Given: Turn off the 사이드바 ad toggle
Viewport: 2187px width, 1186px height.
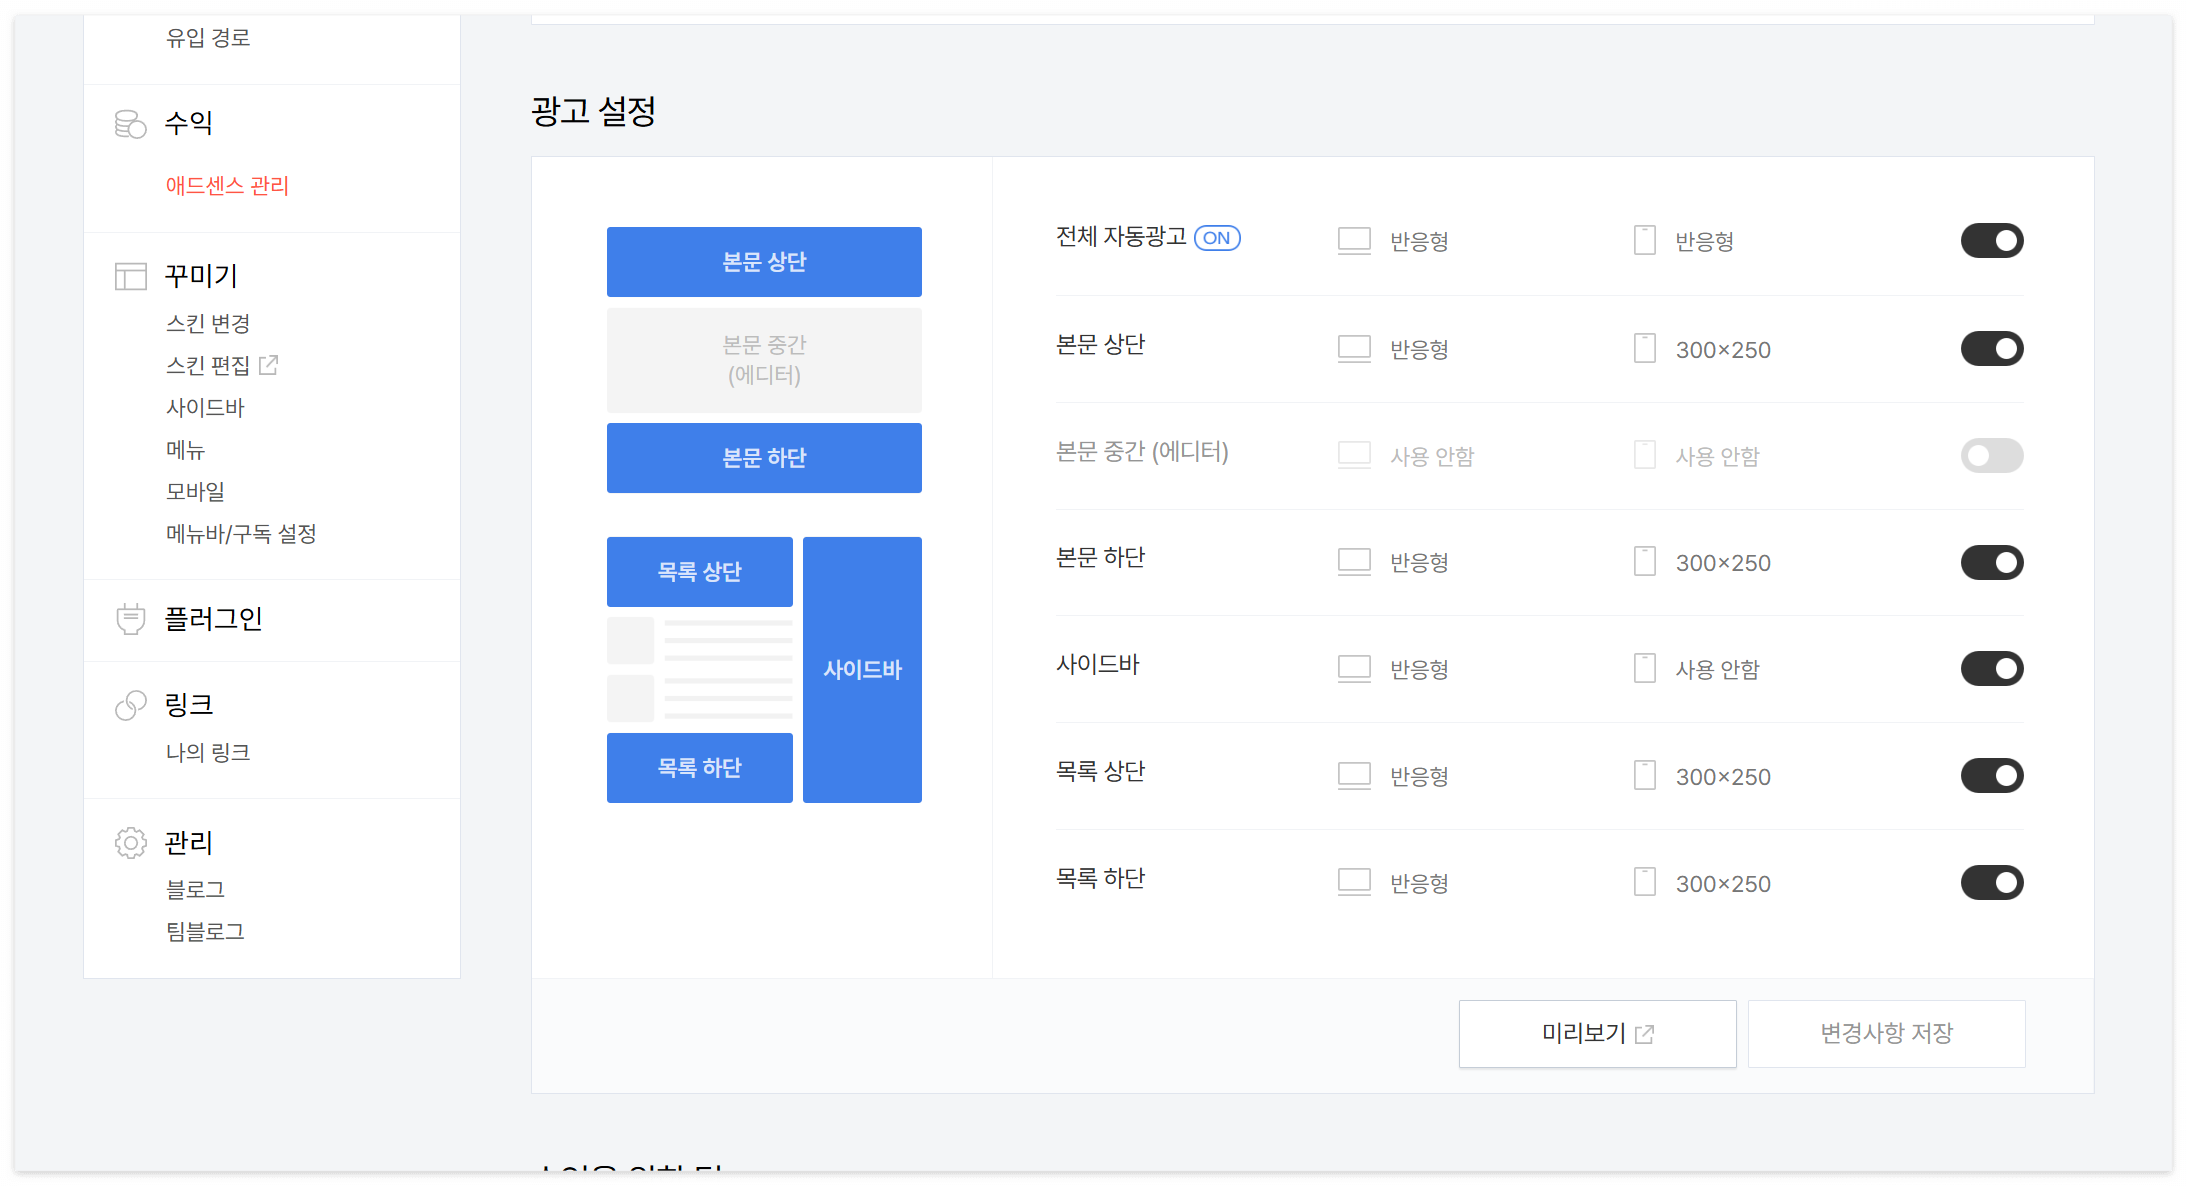Looking at the screenshot, I should [x=1991, y=669].
